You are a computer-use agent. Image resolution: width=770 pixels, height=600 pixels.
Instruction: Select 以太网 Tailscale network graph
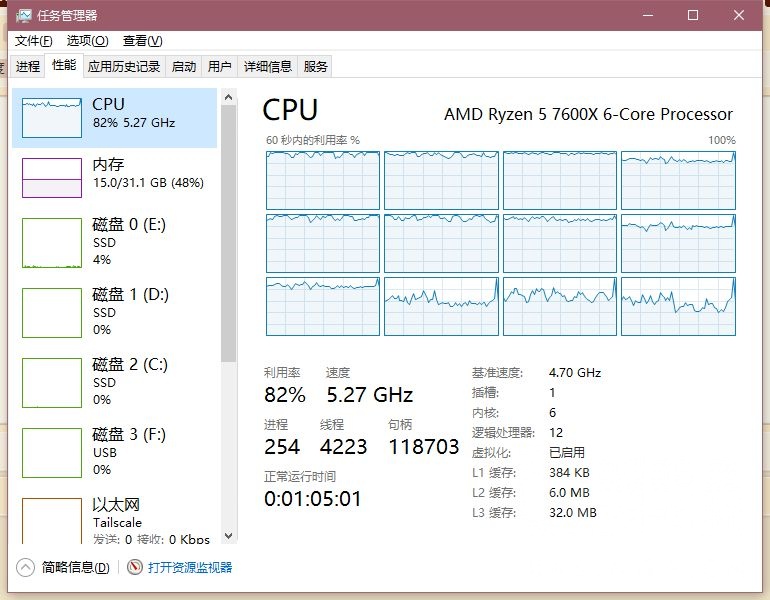pyautogui.click(x=52, y=520)
